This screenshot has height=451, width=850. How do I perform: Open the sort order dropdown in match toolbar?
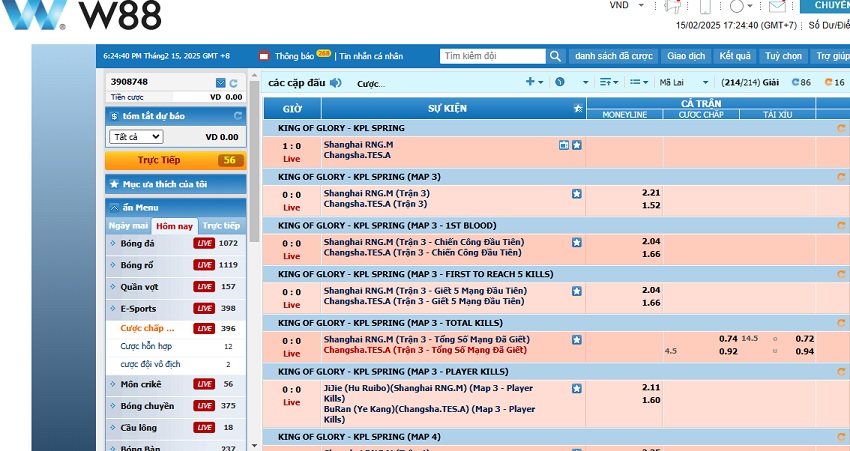coord(609,82)
